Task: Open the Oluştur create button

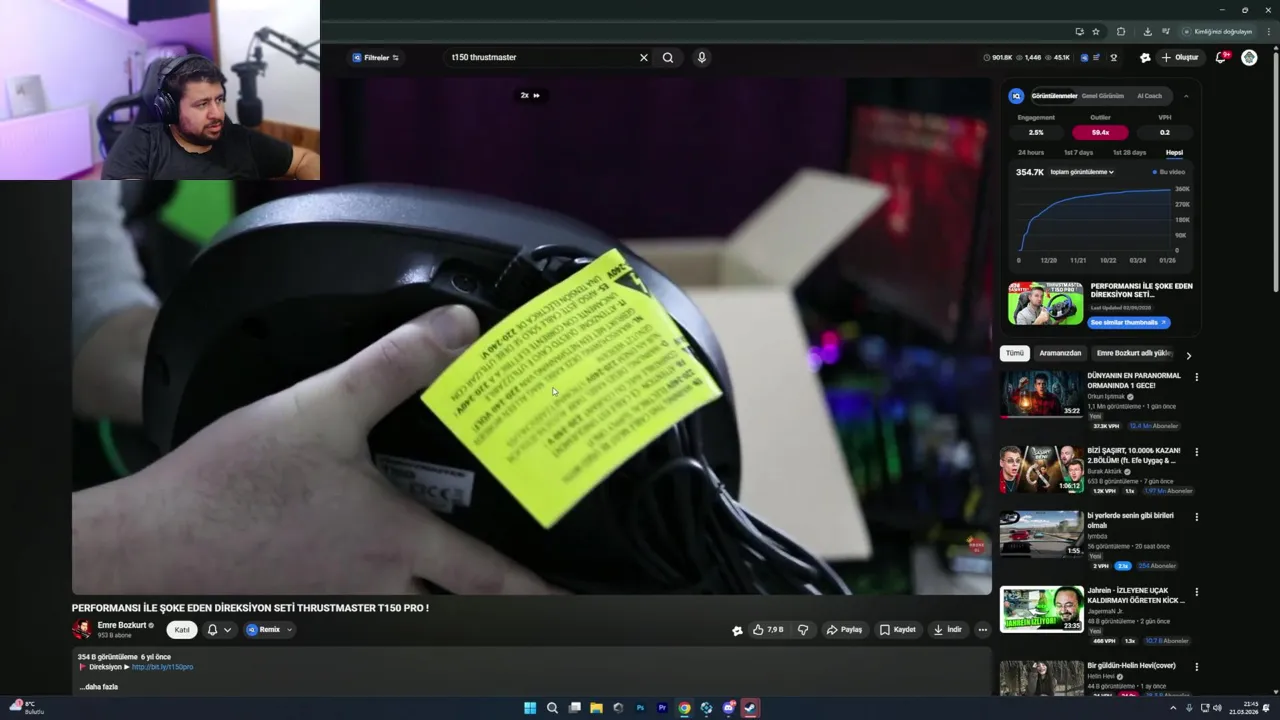Action: 1180,58
